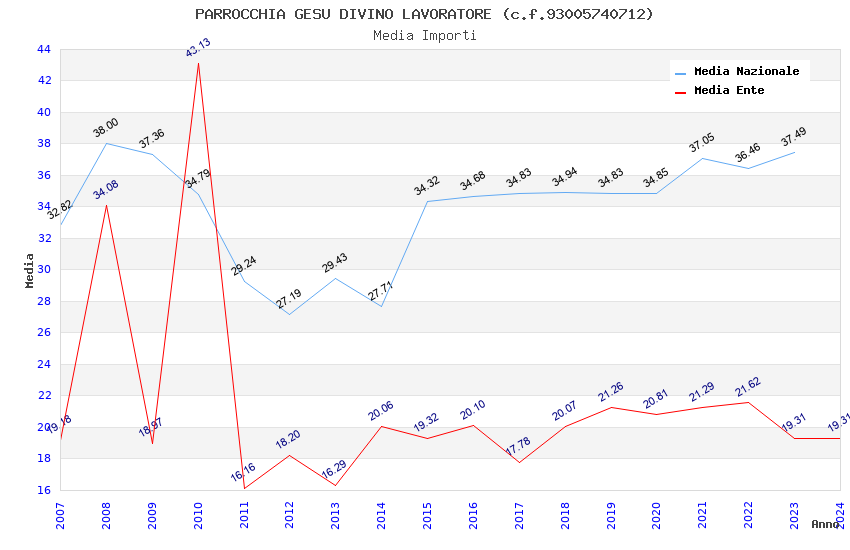The height and width of the screenshot is (550, 850).
Task: Click the 43.13 peak value label
Action: (198, 47)
